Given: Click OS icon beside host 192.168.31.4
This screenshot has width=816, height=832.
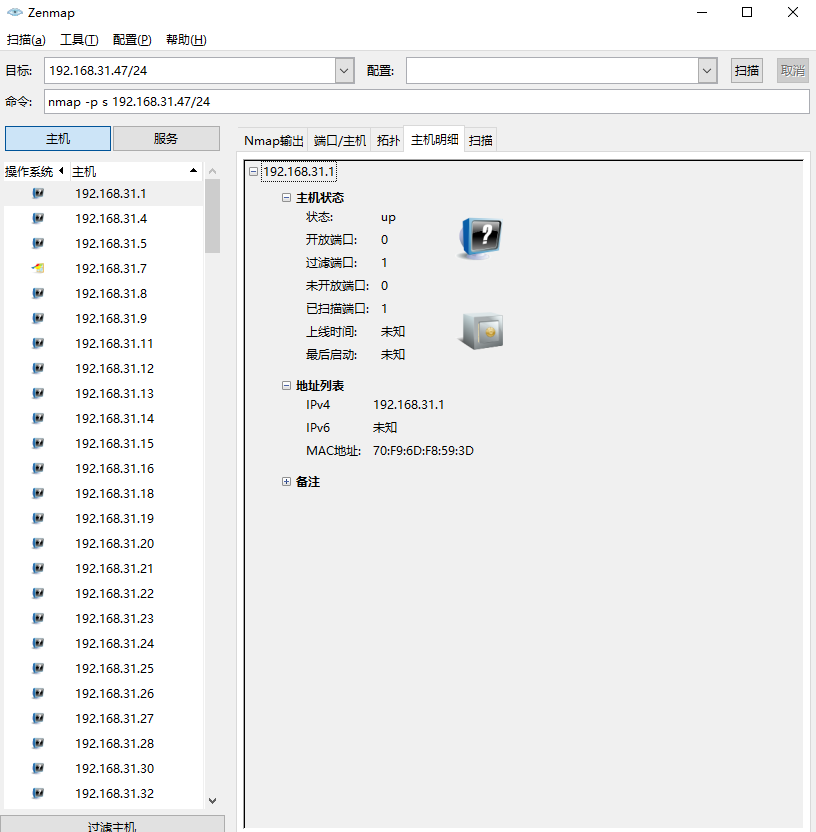Looking at the screenshot, I should (38, 218).
